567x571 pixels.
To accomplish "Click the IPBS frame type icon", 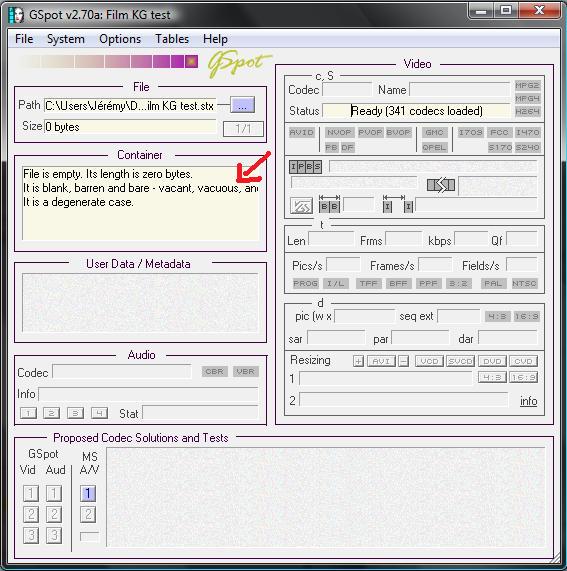I will coord(305,167).
